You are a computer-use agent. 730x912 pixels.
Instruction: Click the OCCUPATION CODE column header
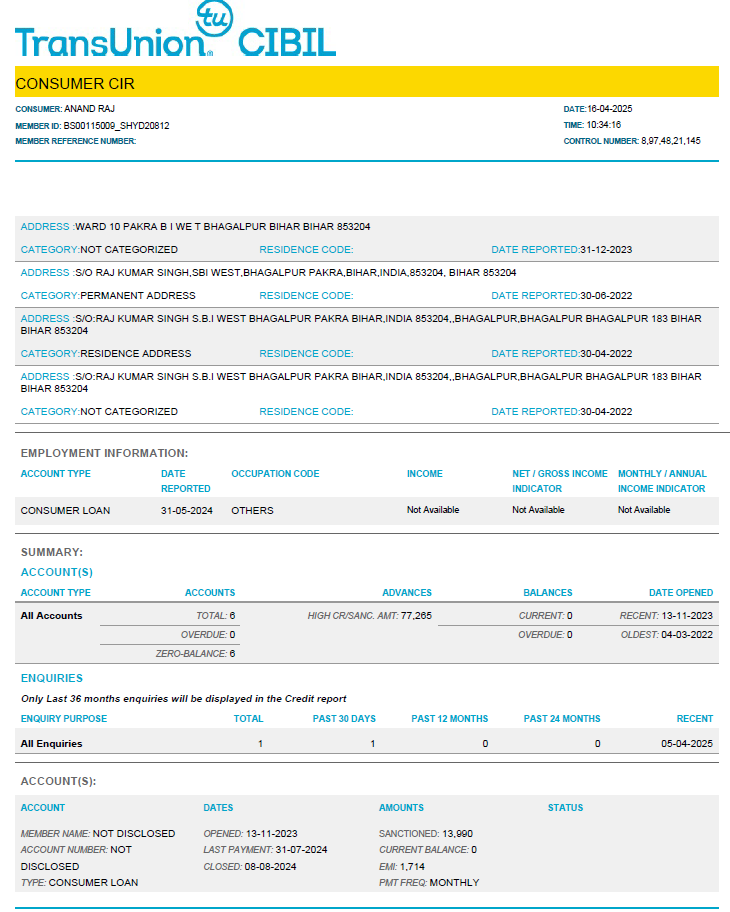point(275,474)
